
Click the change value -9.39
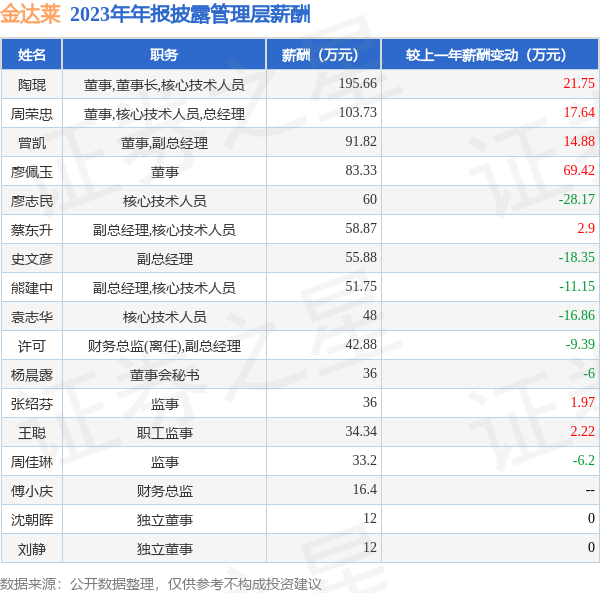point(580,344)
